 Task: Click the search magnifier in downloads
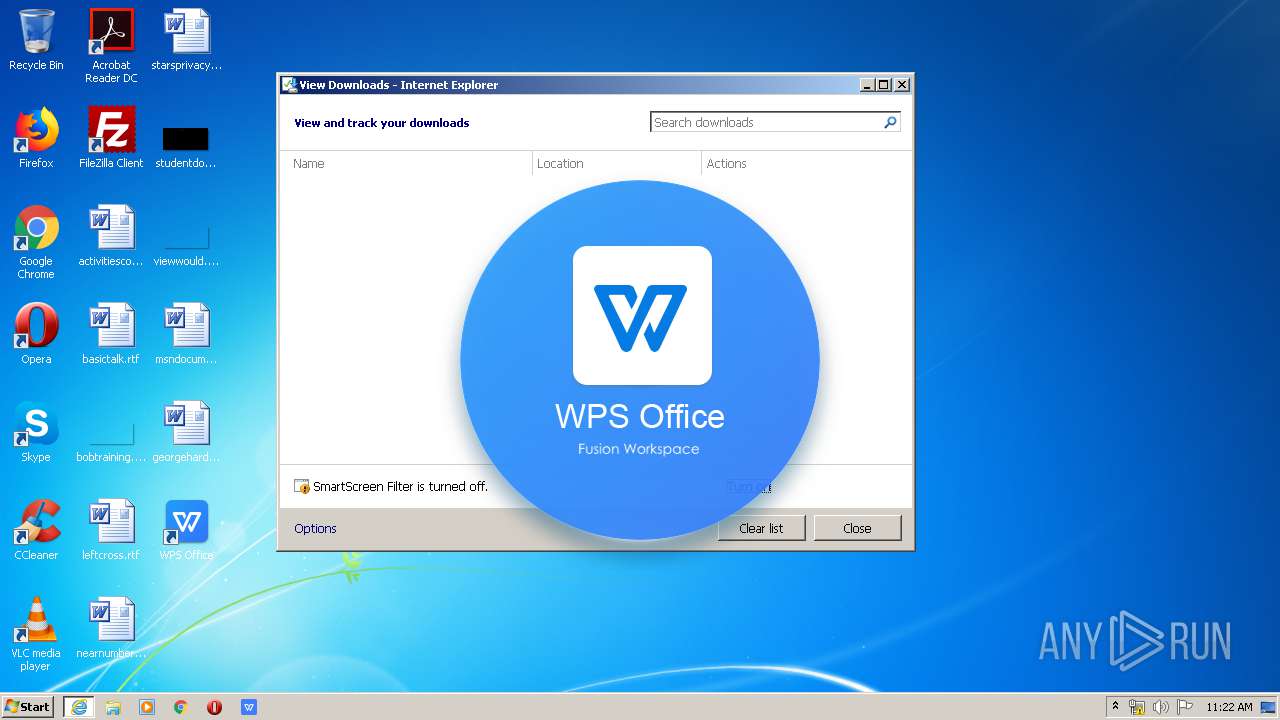coord(890,122)
